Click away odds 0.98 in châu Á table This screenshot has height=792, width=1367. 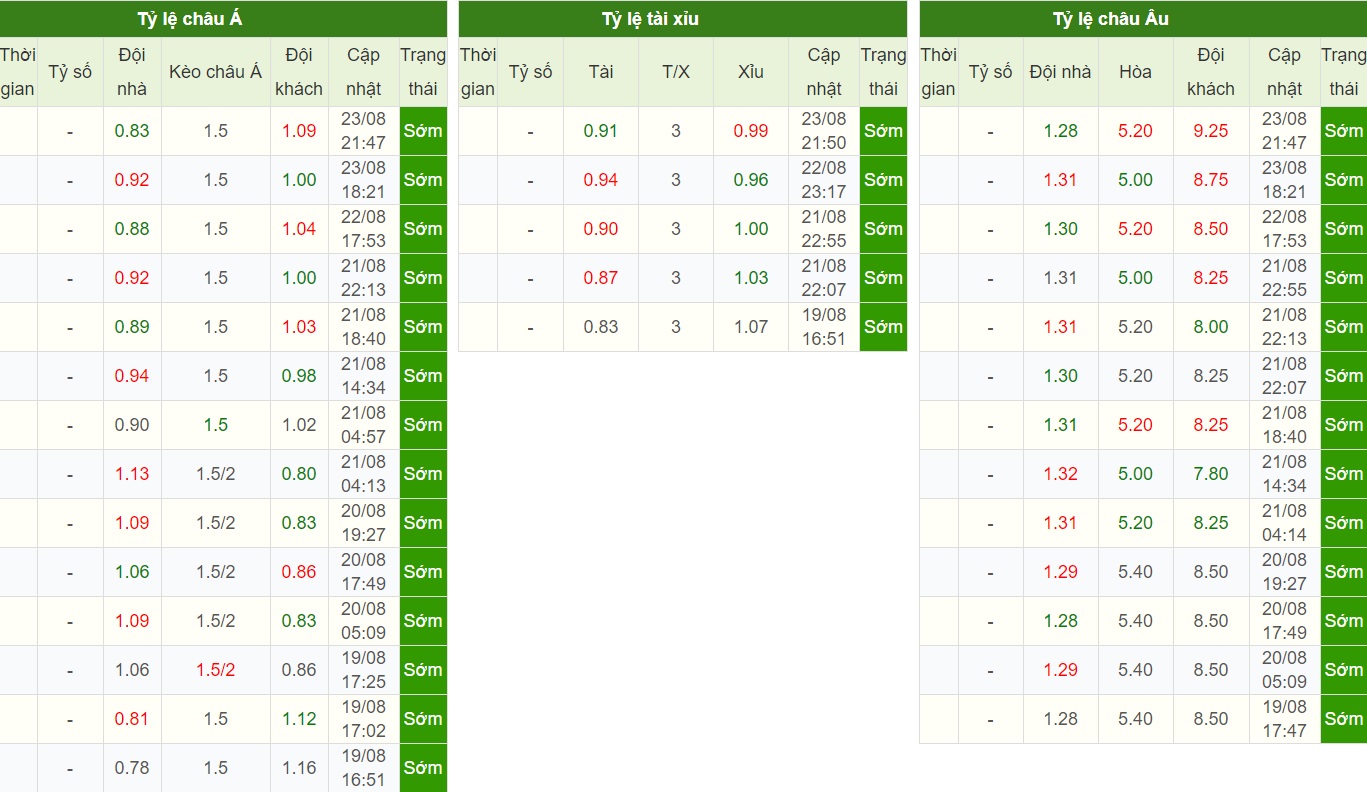coord(299,376)
